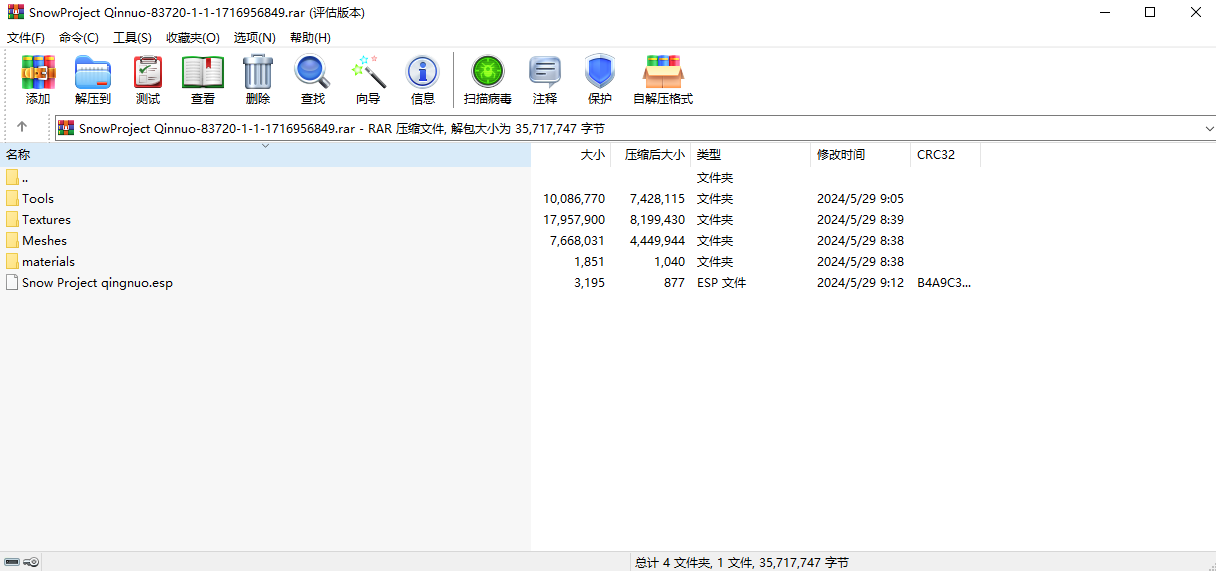This screenshot has height=571, width=1216.
Task: Click the modified time 2024/5/29 9:05
Action: [860, 198]
